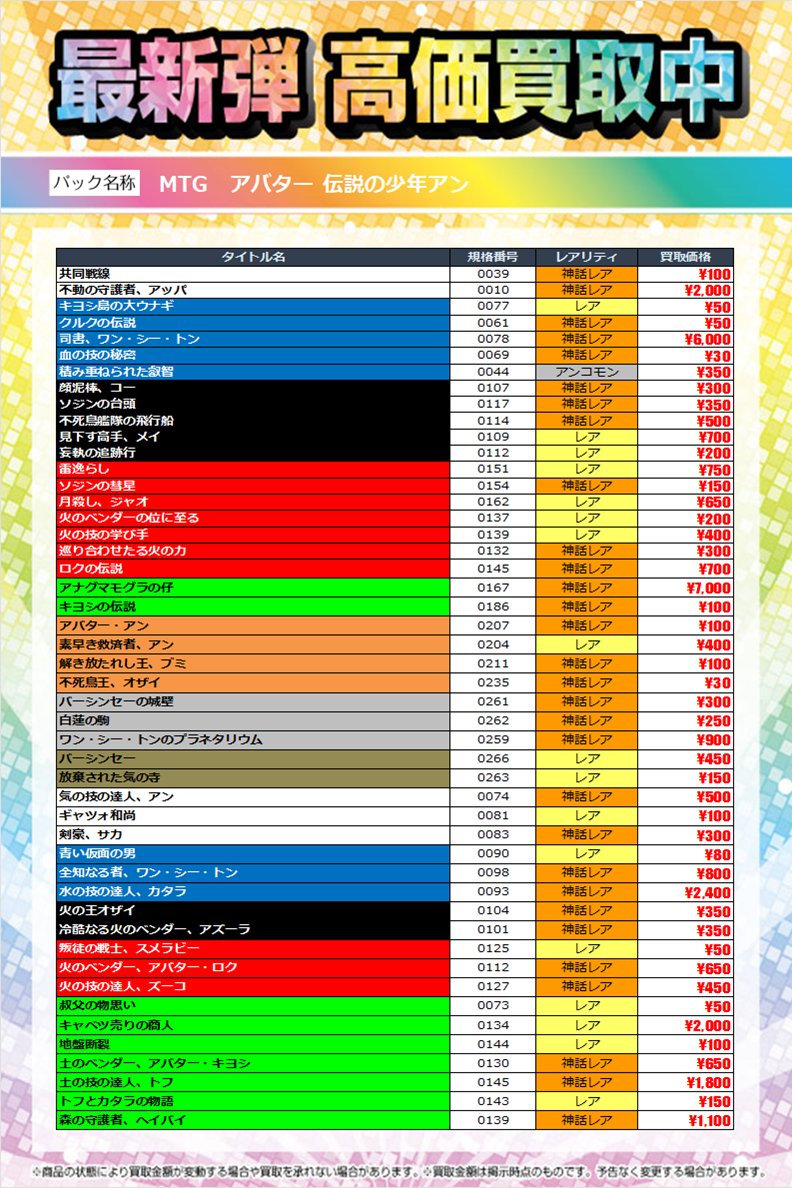Image resolution: width=792 pixels, height=1188 pixels.
Task: Click card title キヨシ島の大ウナギ
Action: click(x=117, y=305)
